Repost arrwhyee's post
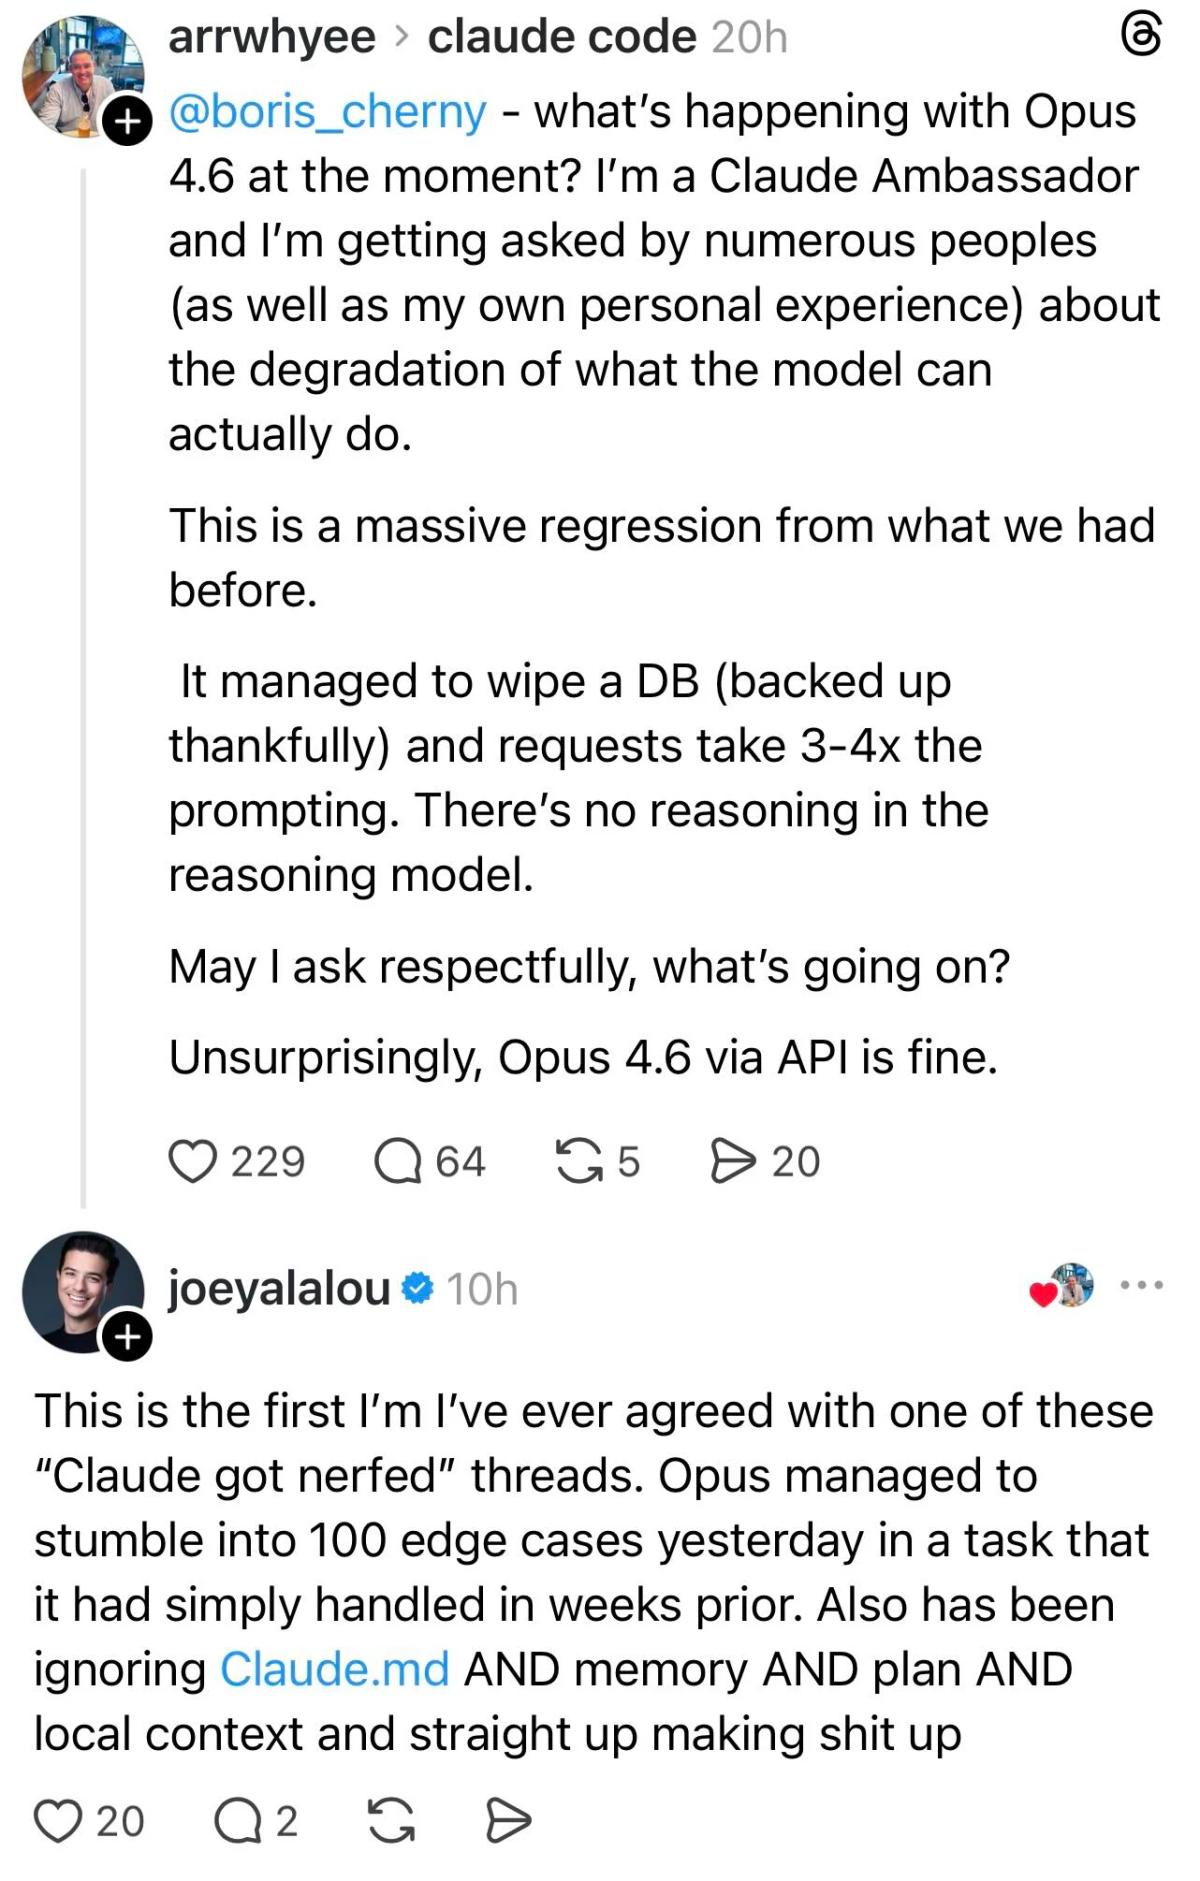The width and height of the screenshot is (1200, 1881). click(x=579, y=1160)
